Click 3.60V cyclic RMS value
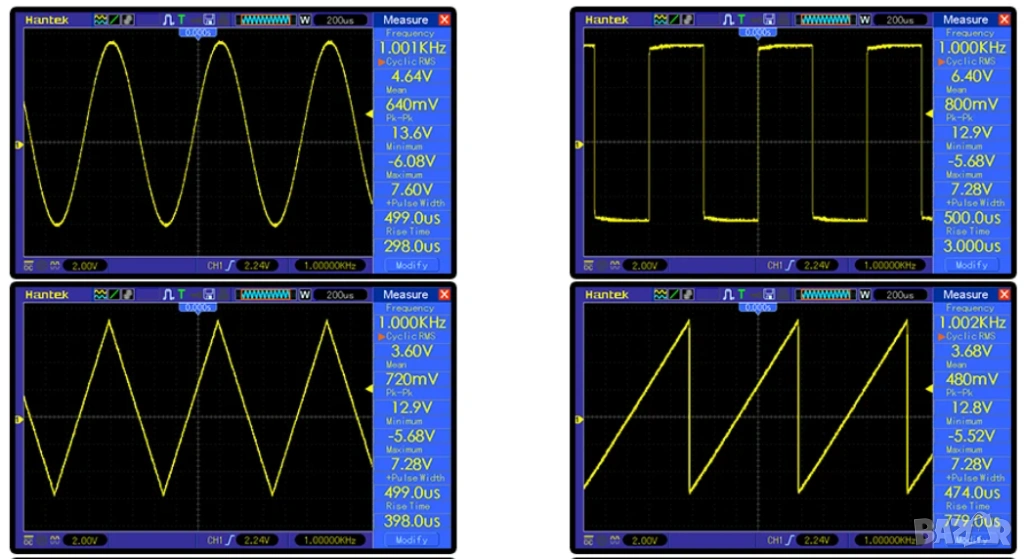This screenshot has width=1024, height=559. [x=412, y=351]
